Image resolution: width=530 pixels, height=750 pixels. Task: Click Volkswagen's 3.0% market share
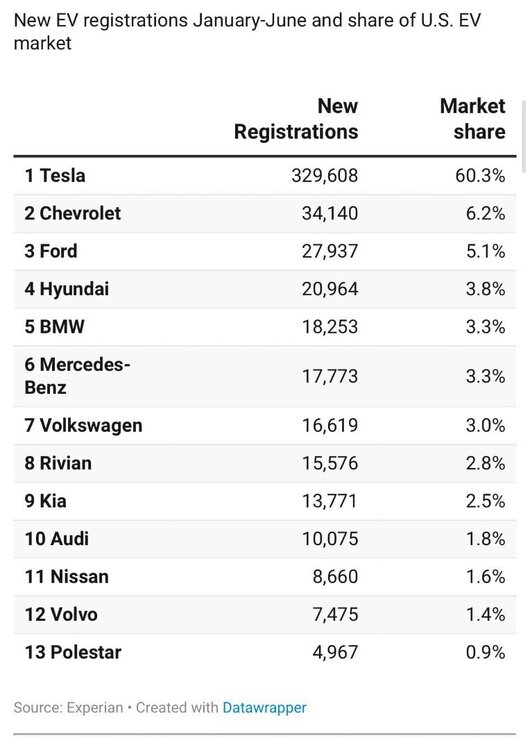point(486,425)
